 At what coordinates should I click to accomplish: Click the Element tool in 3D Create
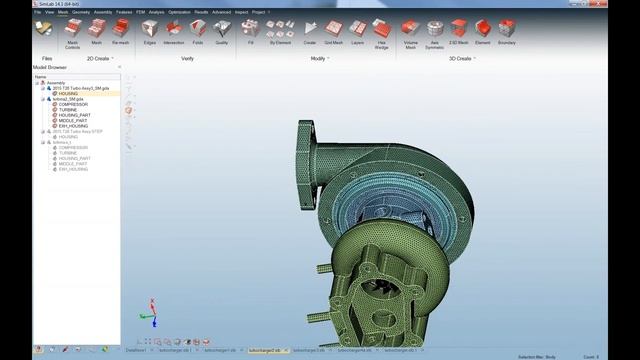(482, 32)
